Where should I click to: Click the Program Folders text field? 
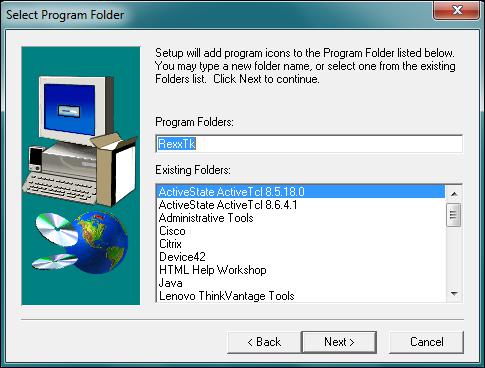309,144
